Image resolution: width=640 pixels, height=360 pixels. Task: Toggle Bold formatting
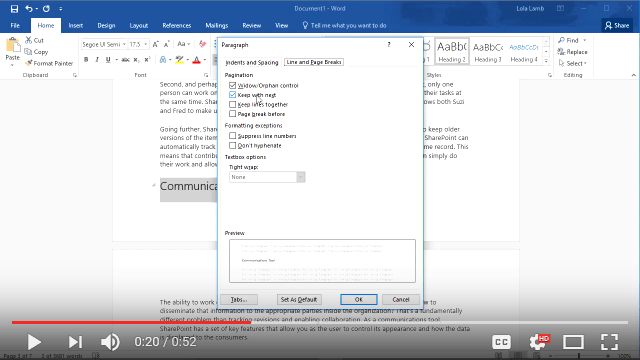tap(86, 60)
